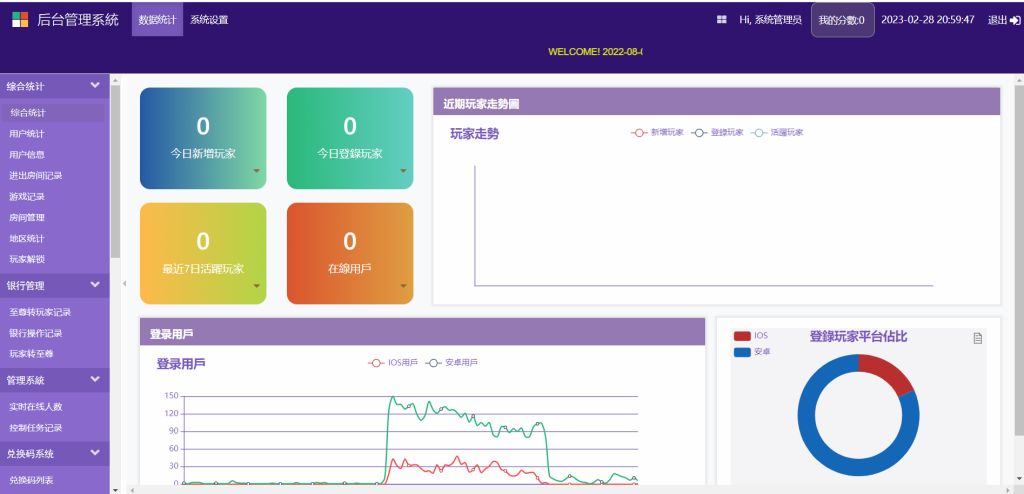Click the date-time 2023-02-28 20:59:47

[x=927, y=20]
